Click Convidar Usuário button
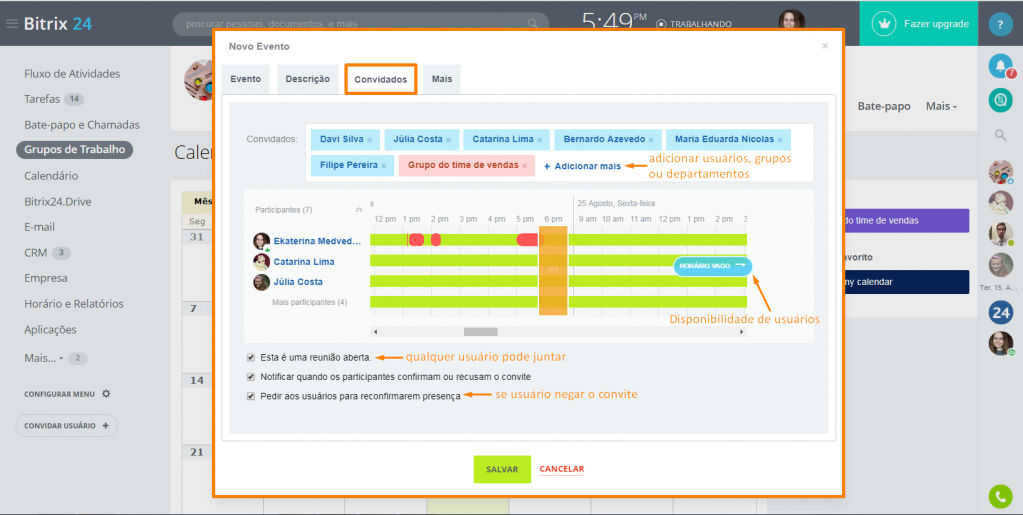Screen dimensions: 1023x515 (x=67, y=426)
